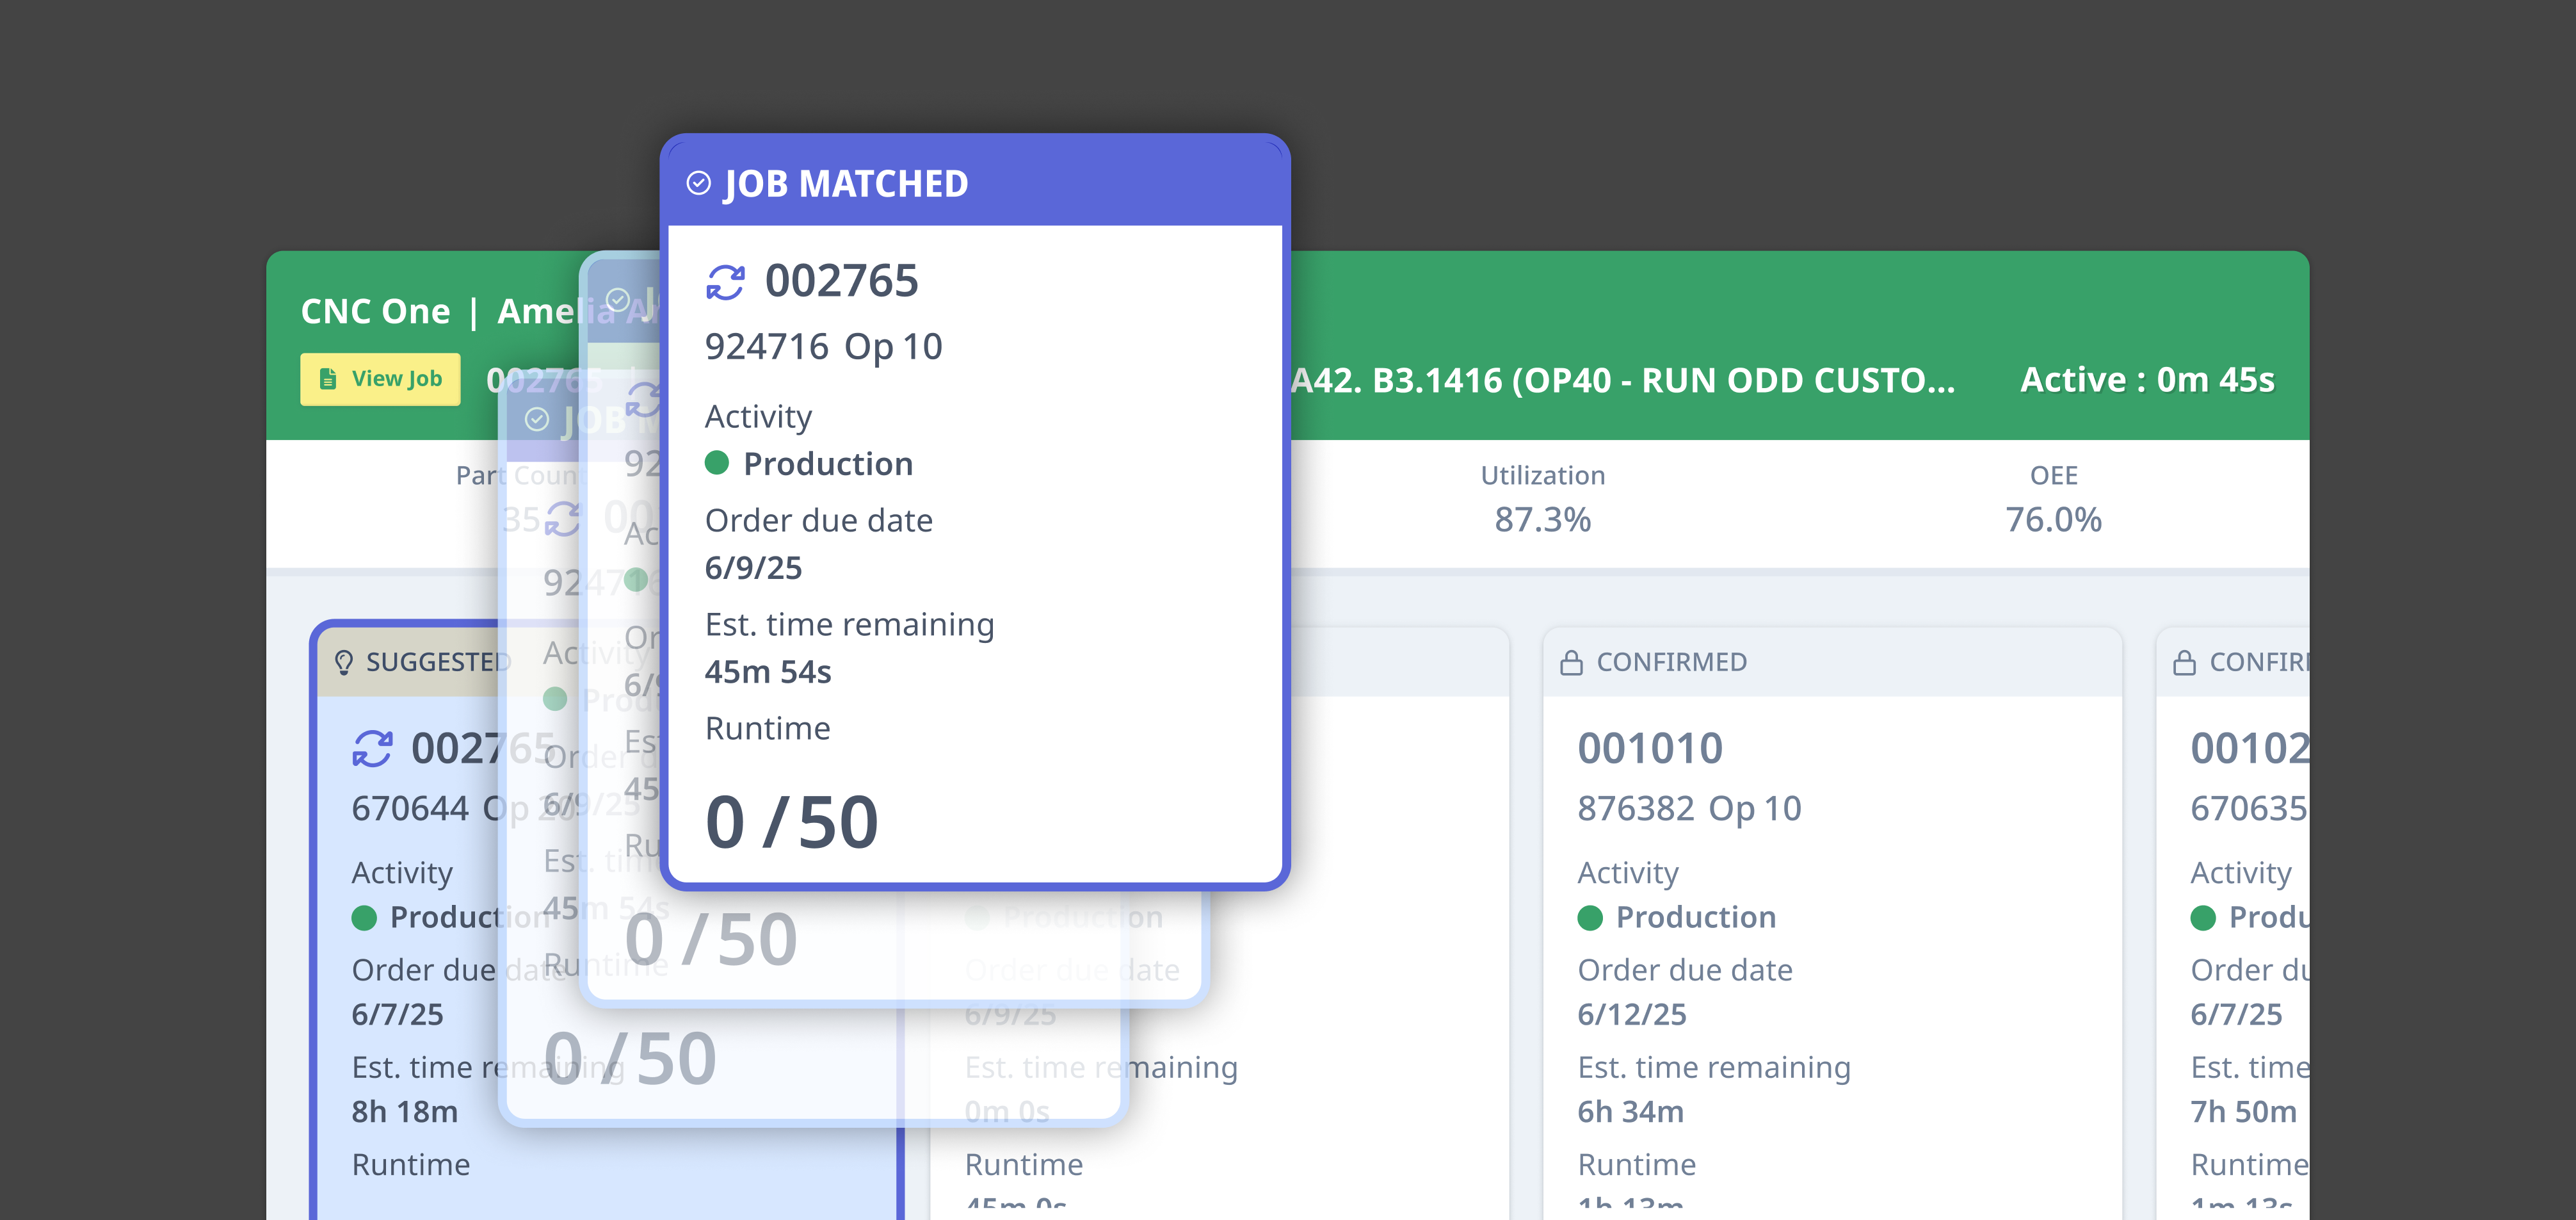Click the document icon inside View Job
The image size is (2576, 1220).
click(327, 379)
